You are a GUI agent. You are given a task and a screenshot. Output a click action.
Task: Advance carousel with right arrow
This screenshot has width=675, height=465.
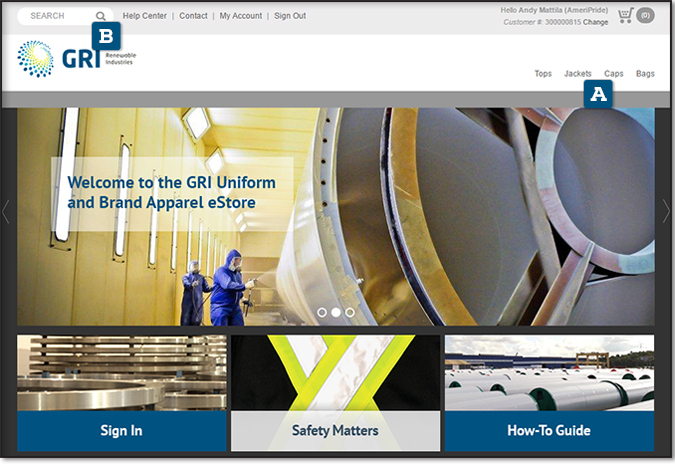(666, 211)
